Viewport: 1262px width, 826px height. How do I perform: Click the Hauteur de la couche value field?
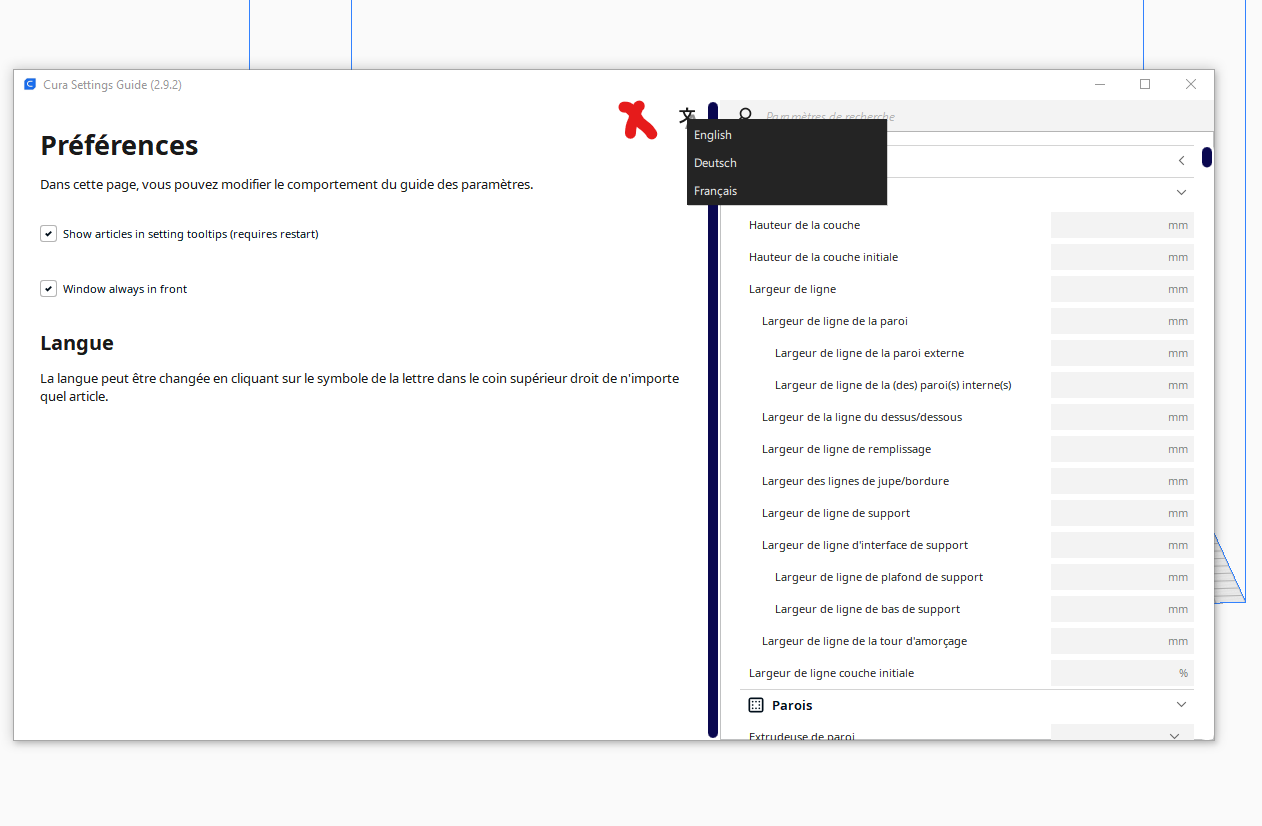click(1122, 225)
